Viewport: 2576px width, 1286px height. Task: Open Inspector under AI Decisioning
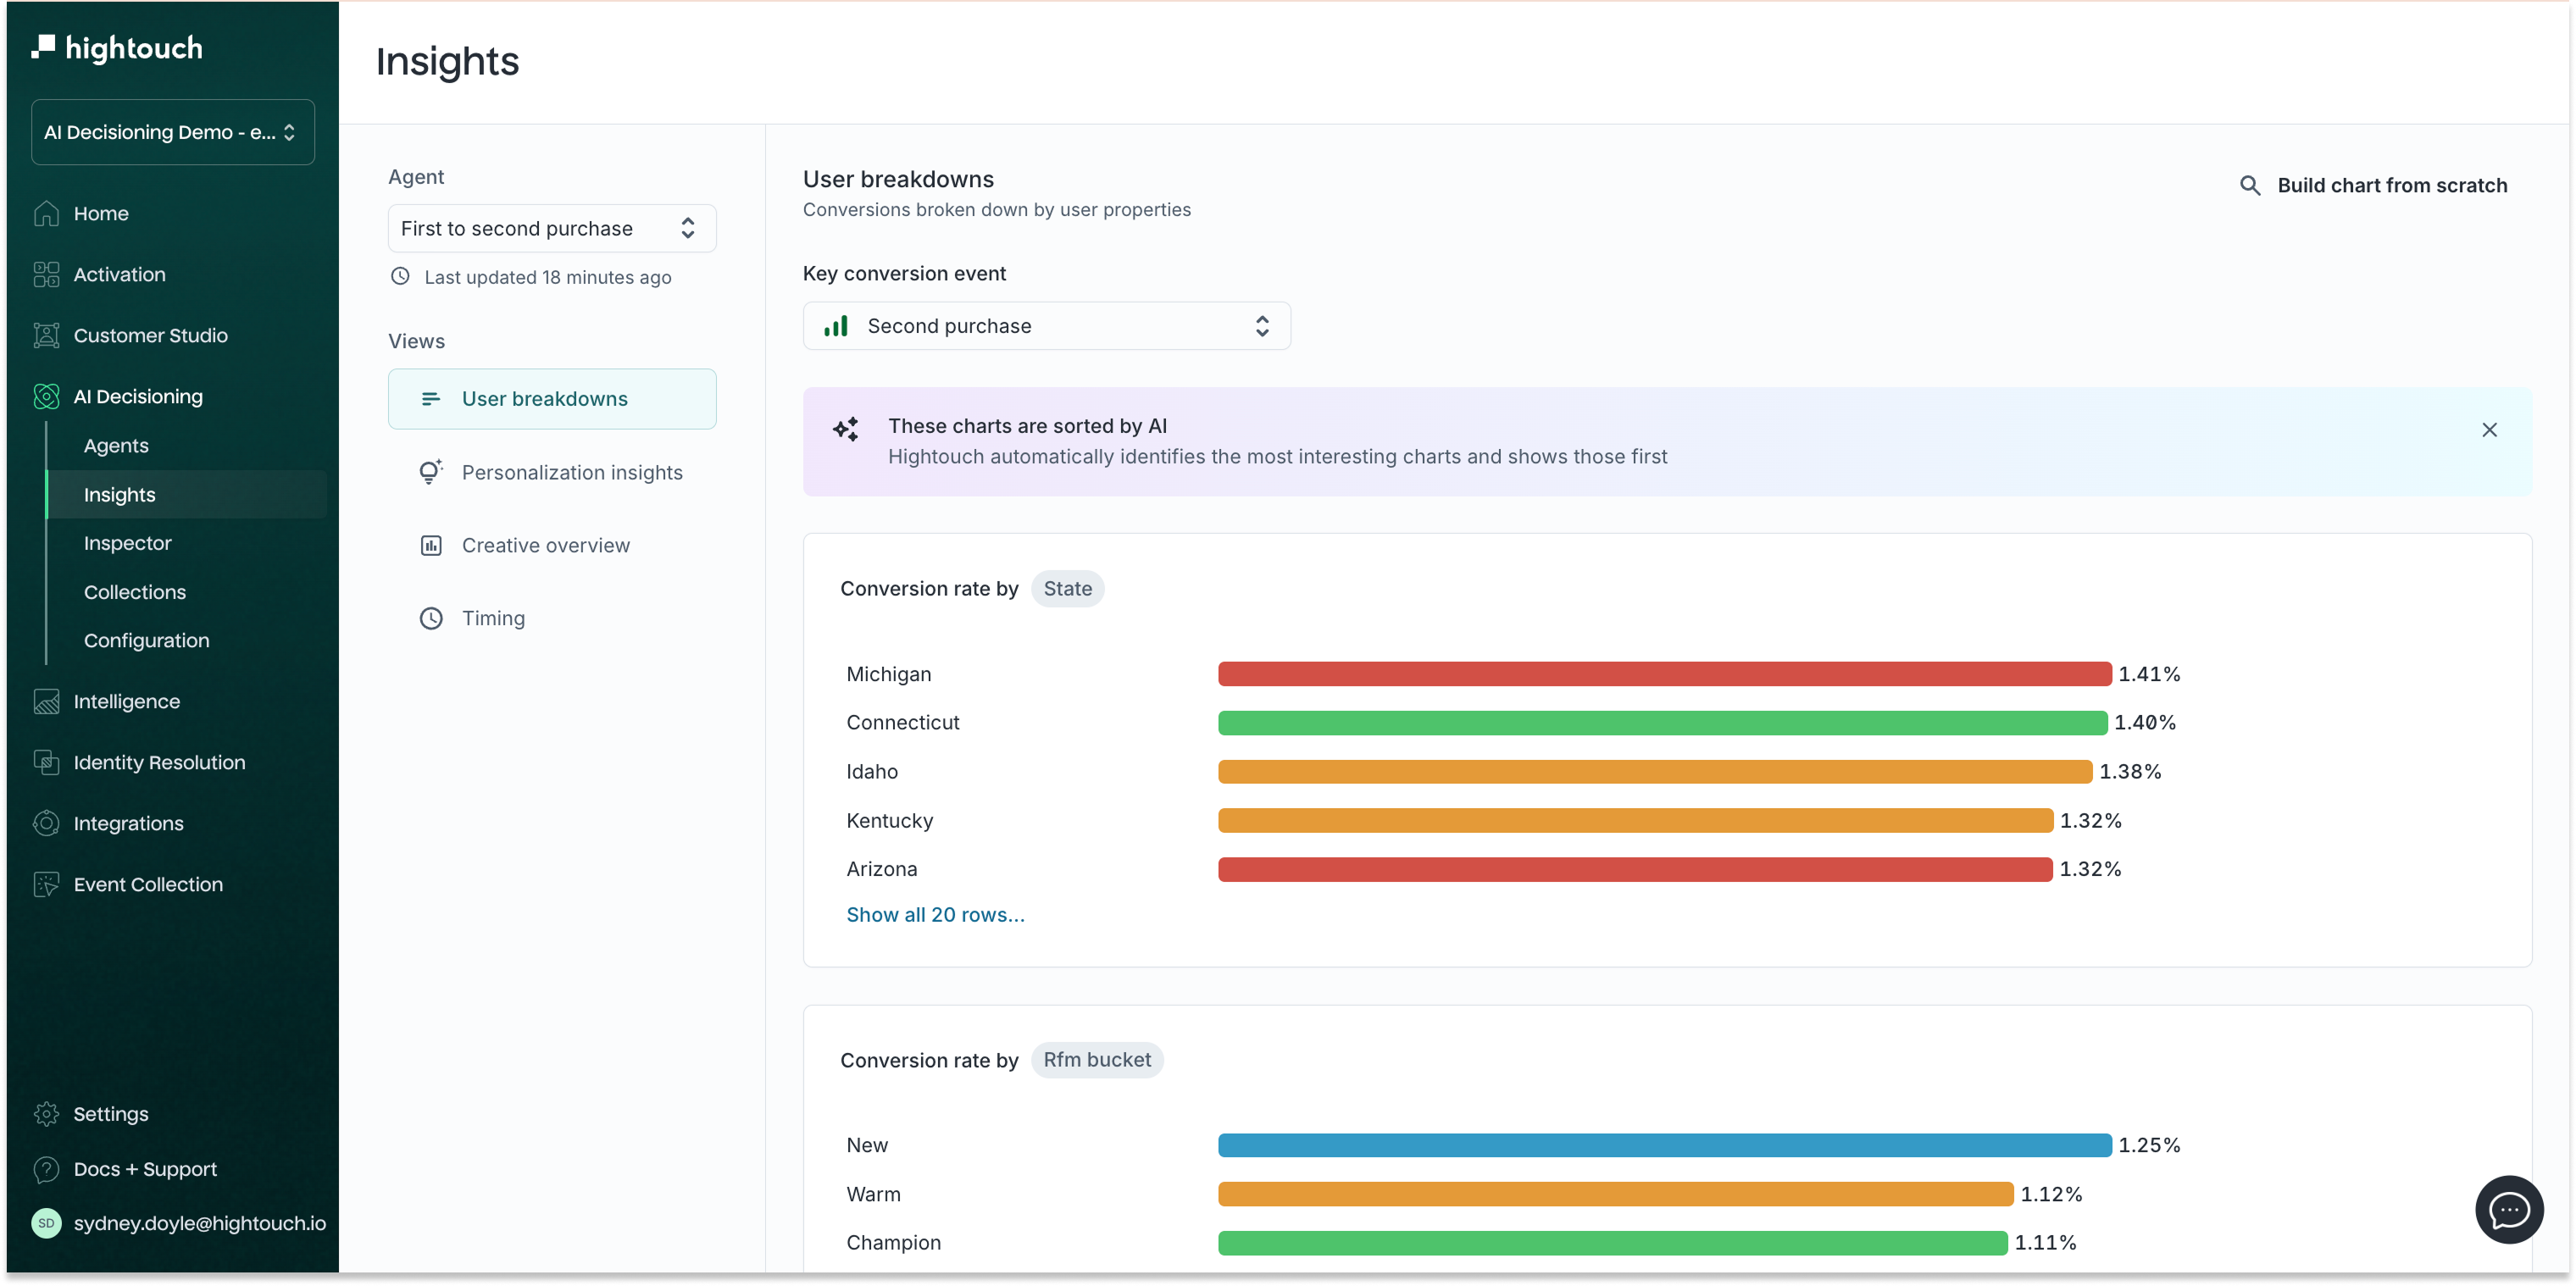(x=128, y=543)
